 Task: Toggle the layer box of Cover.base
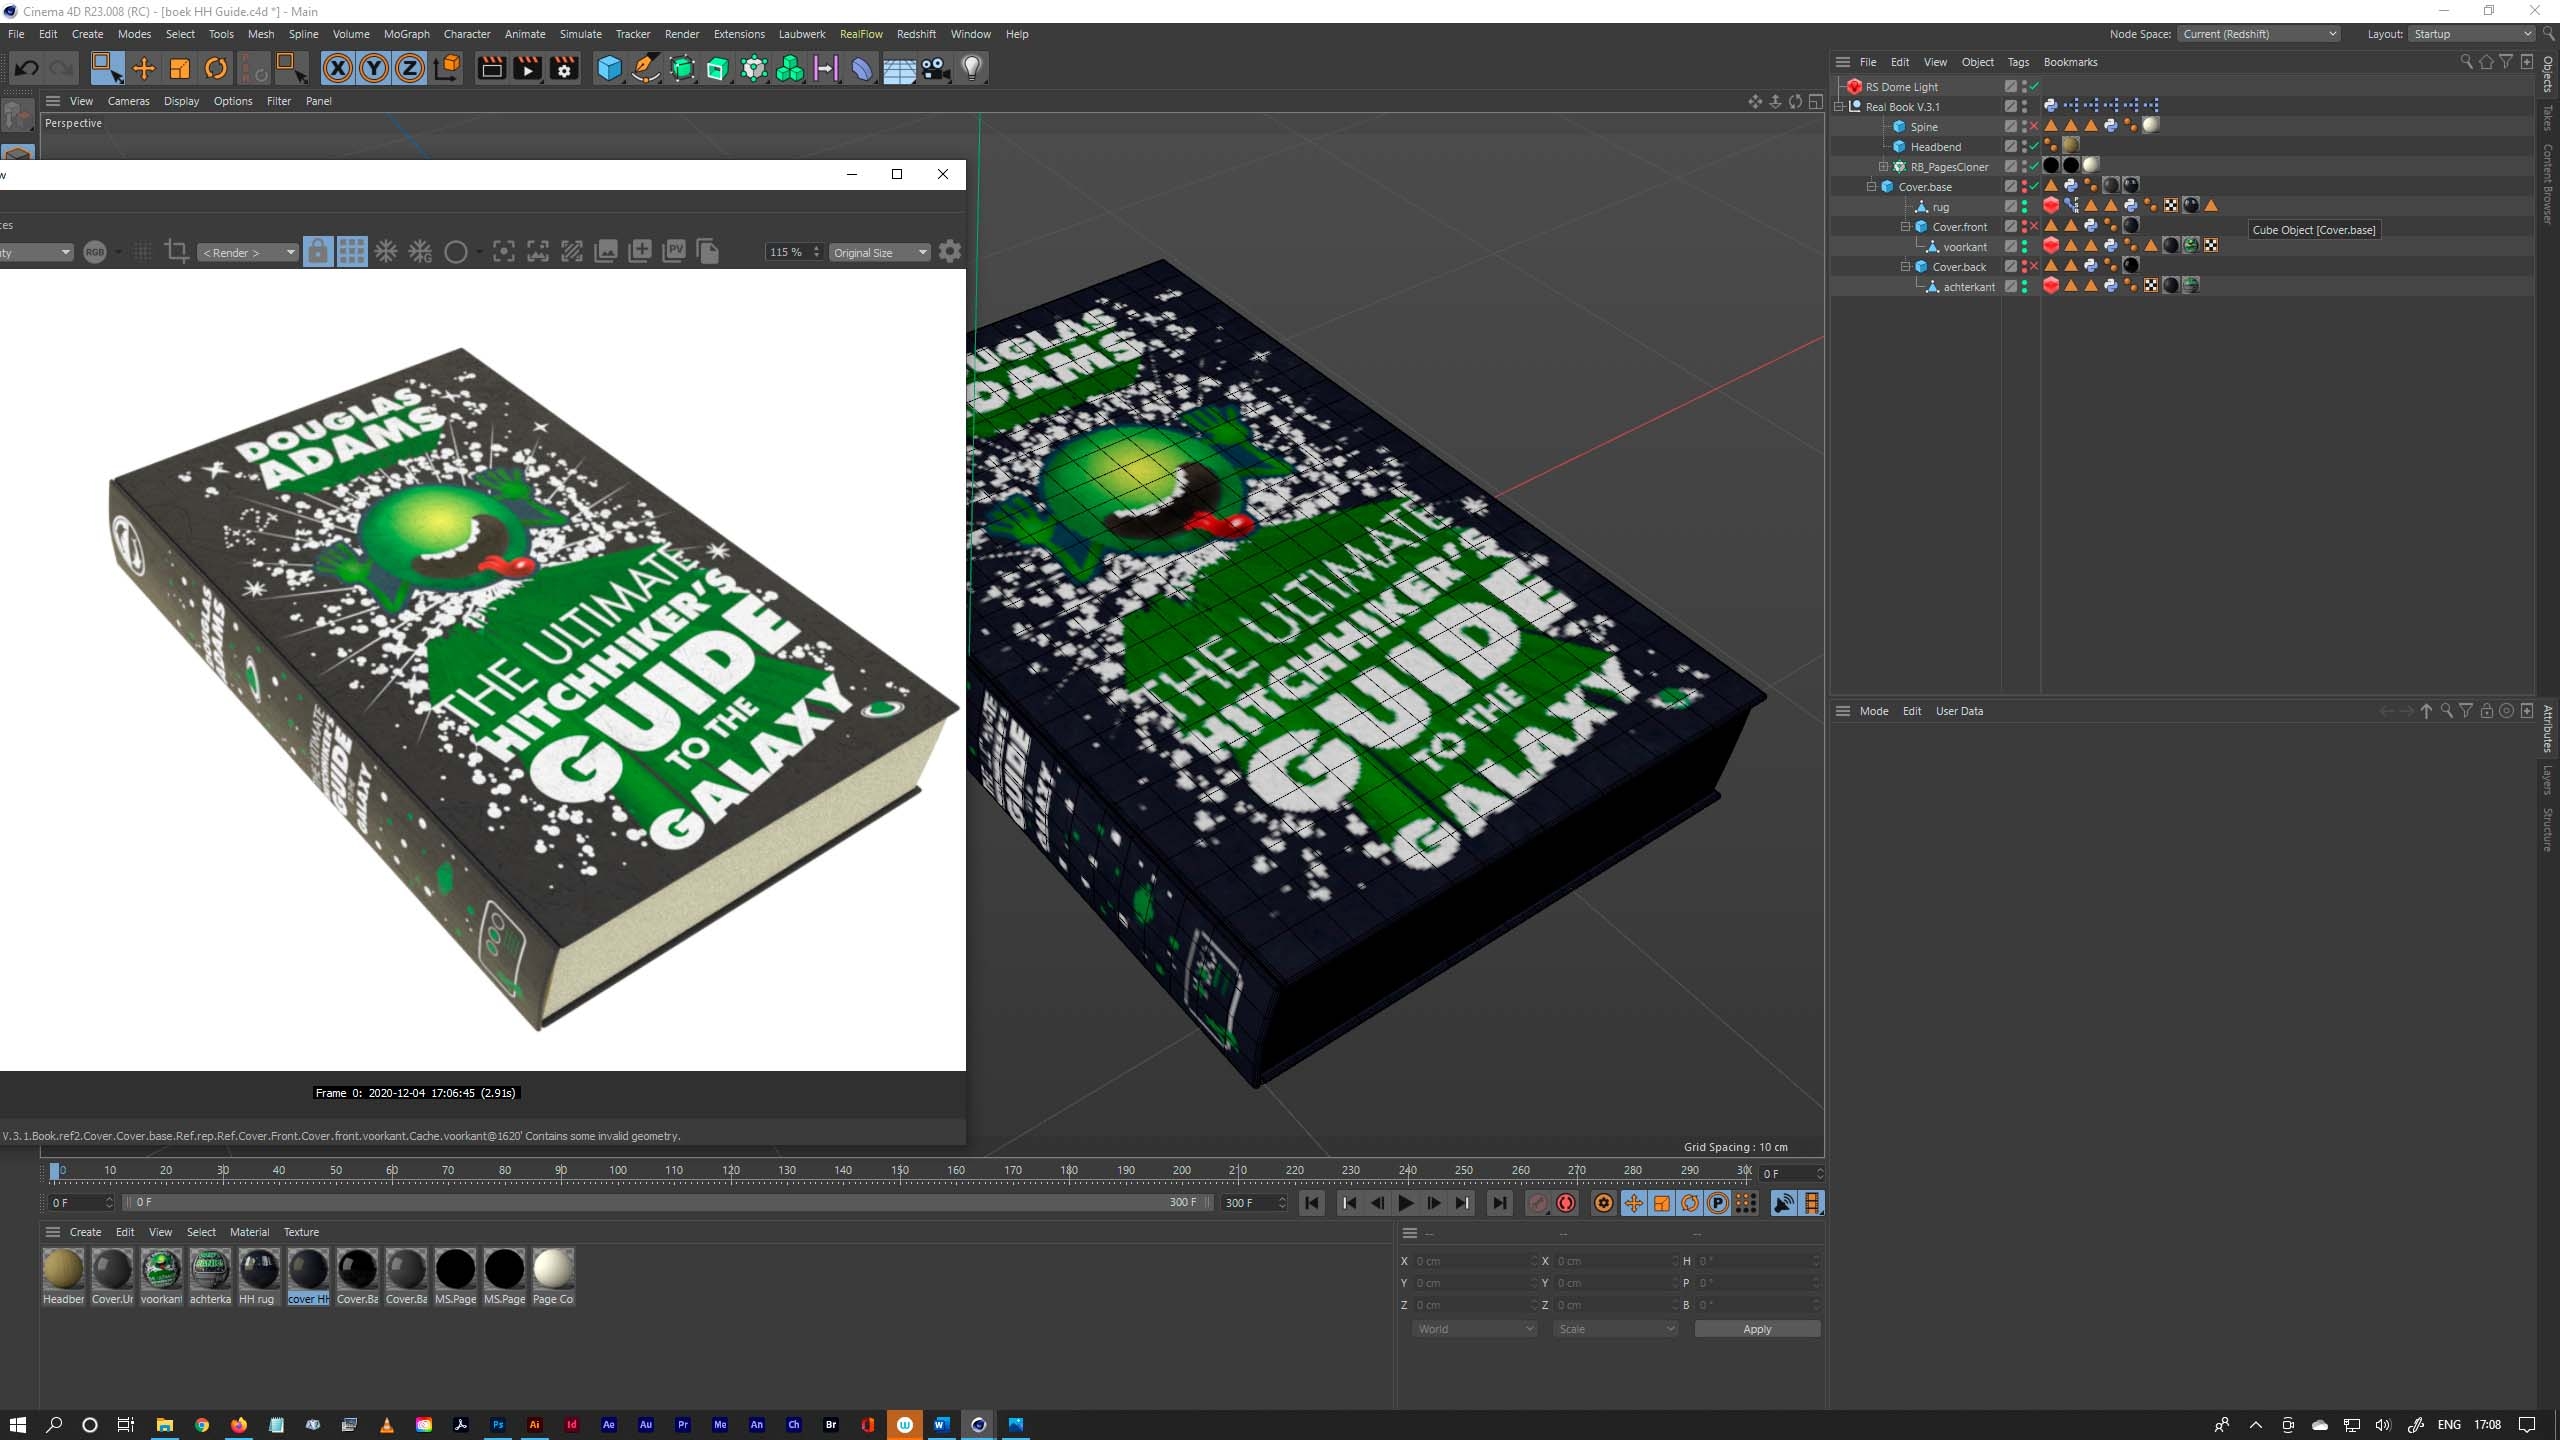[2010, 187]
